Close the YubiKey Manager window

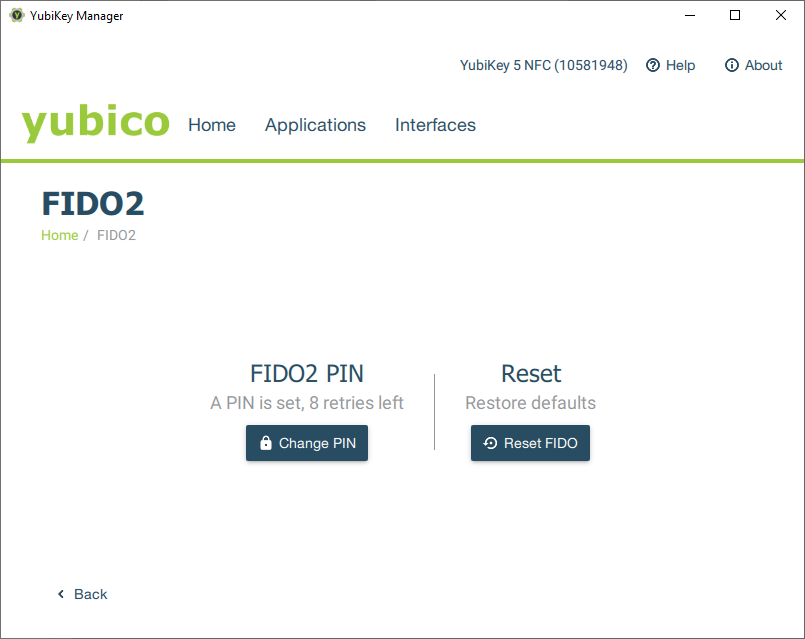[x=781, y=15]
